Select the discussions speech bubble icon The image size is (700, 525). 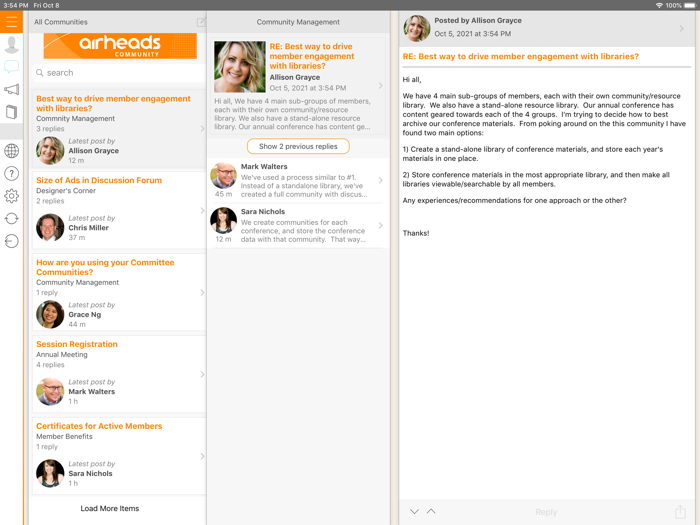(11, 67)
